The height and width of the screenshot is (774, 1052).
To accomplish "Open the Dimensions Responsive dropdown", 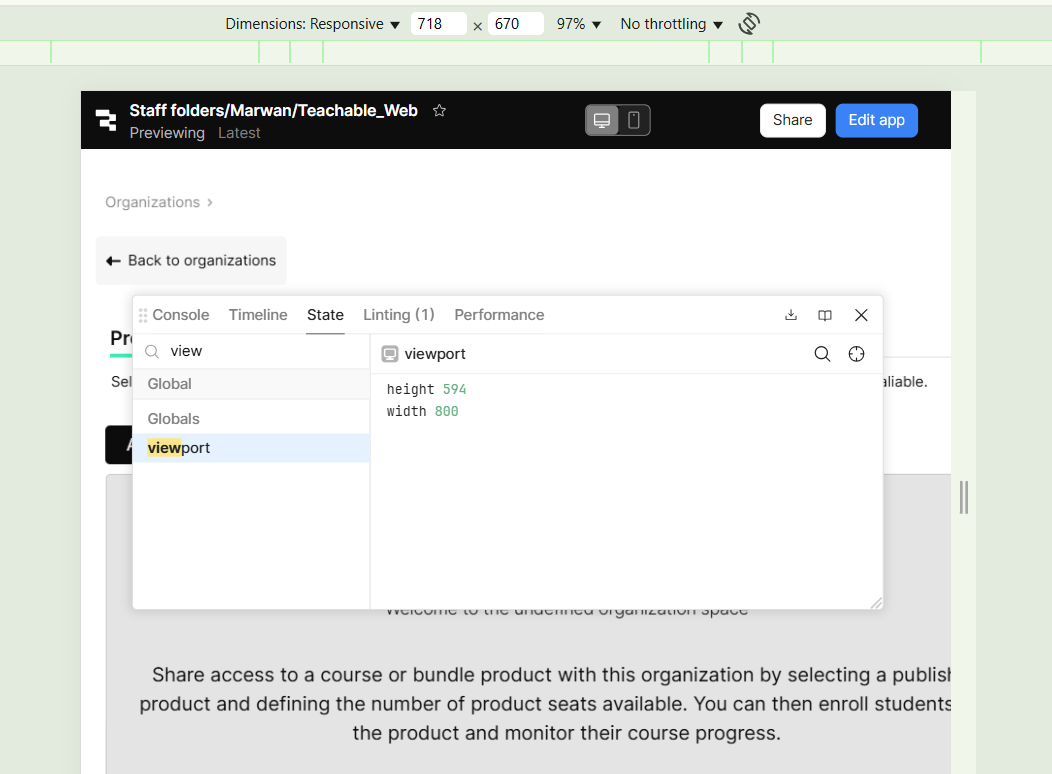I will click(x=312, y=24).
